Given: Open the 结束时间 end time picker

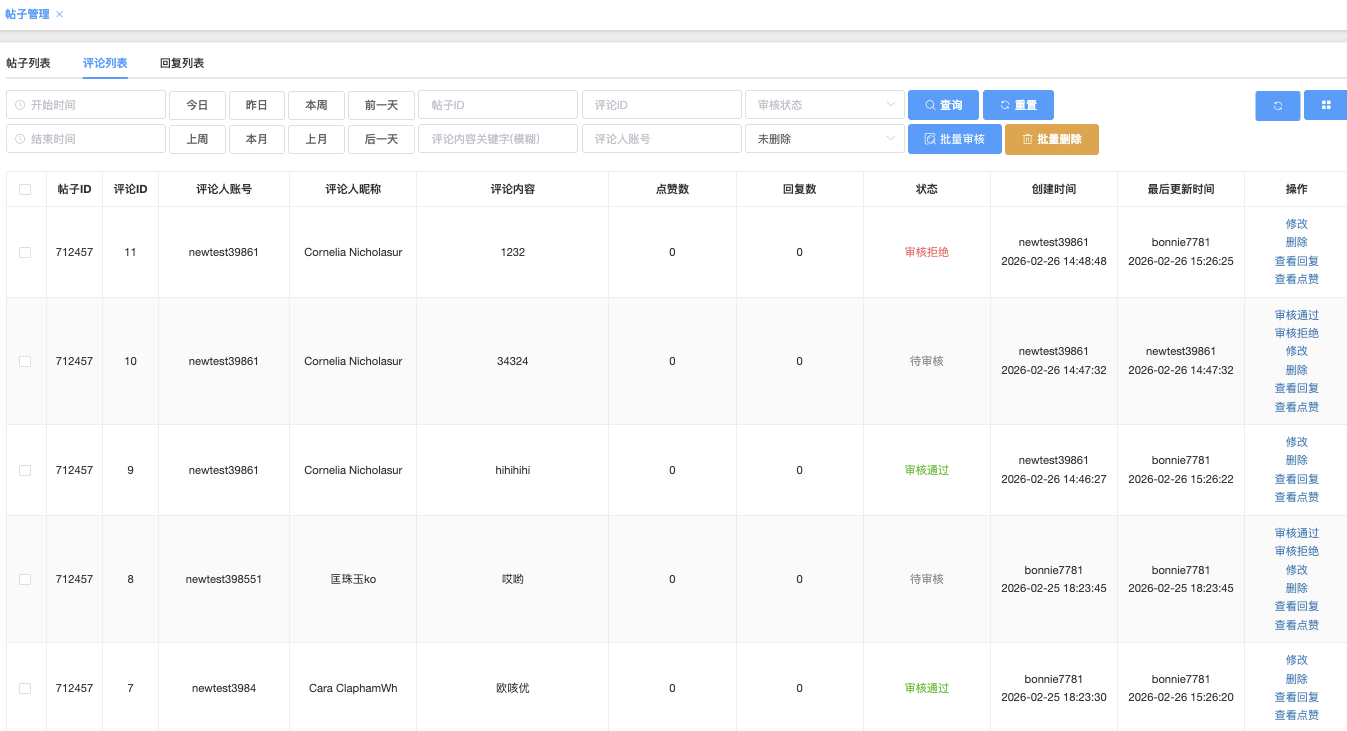Looking at the screenshot, I should click(x=86, y=139).
